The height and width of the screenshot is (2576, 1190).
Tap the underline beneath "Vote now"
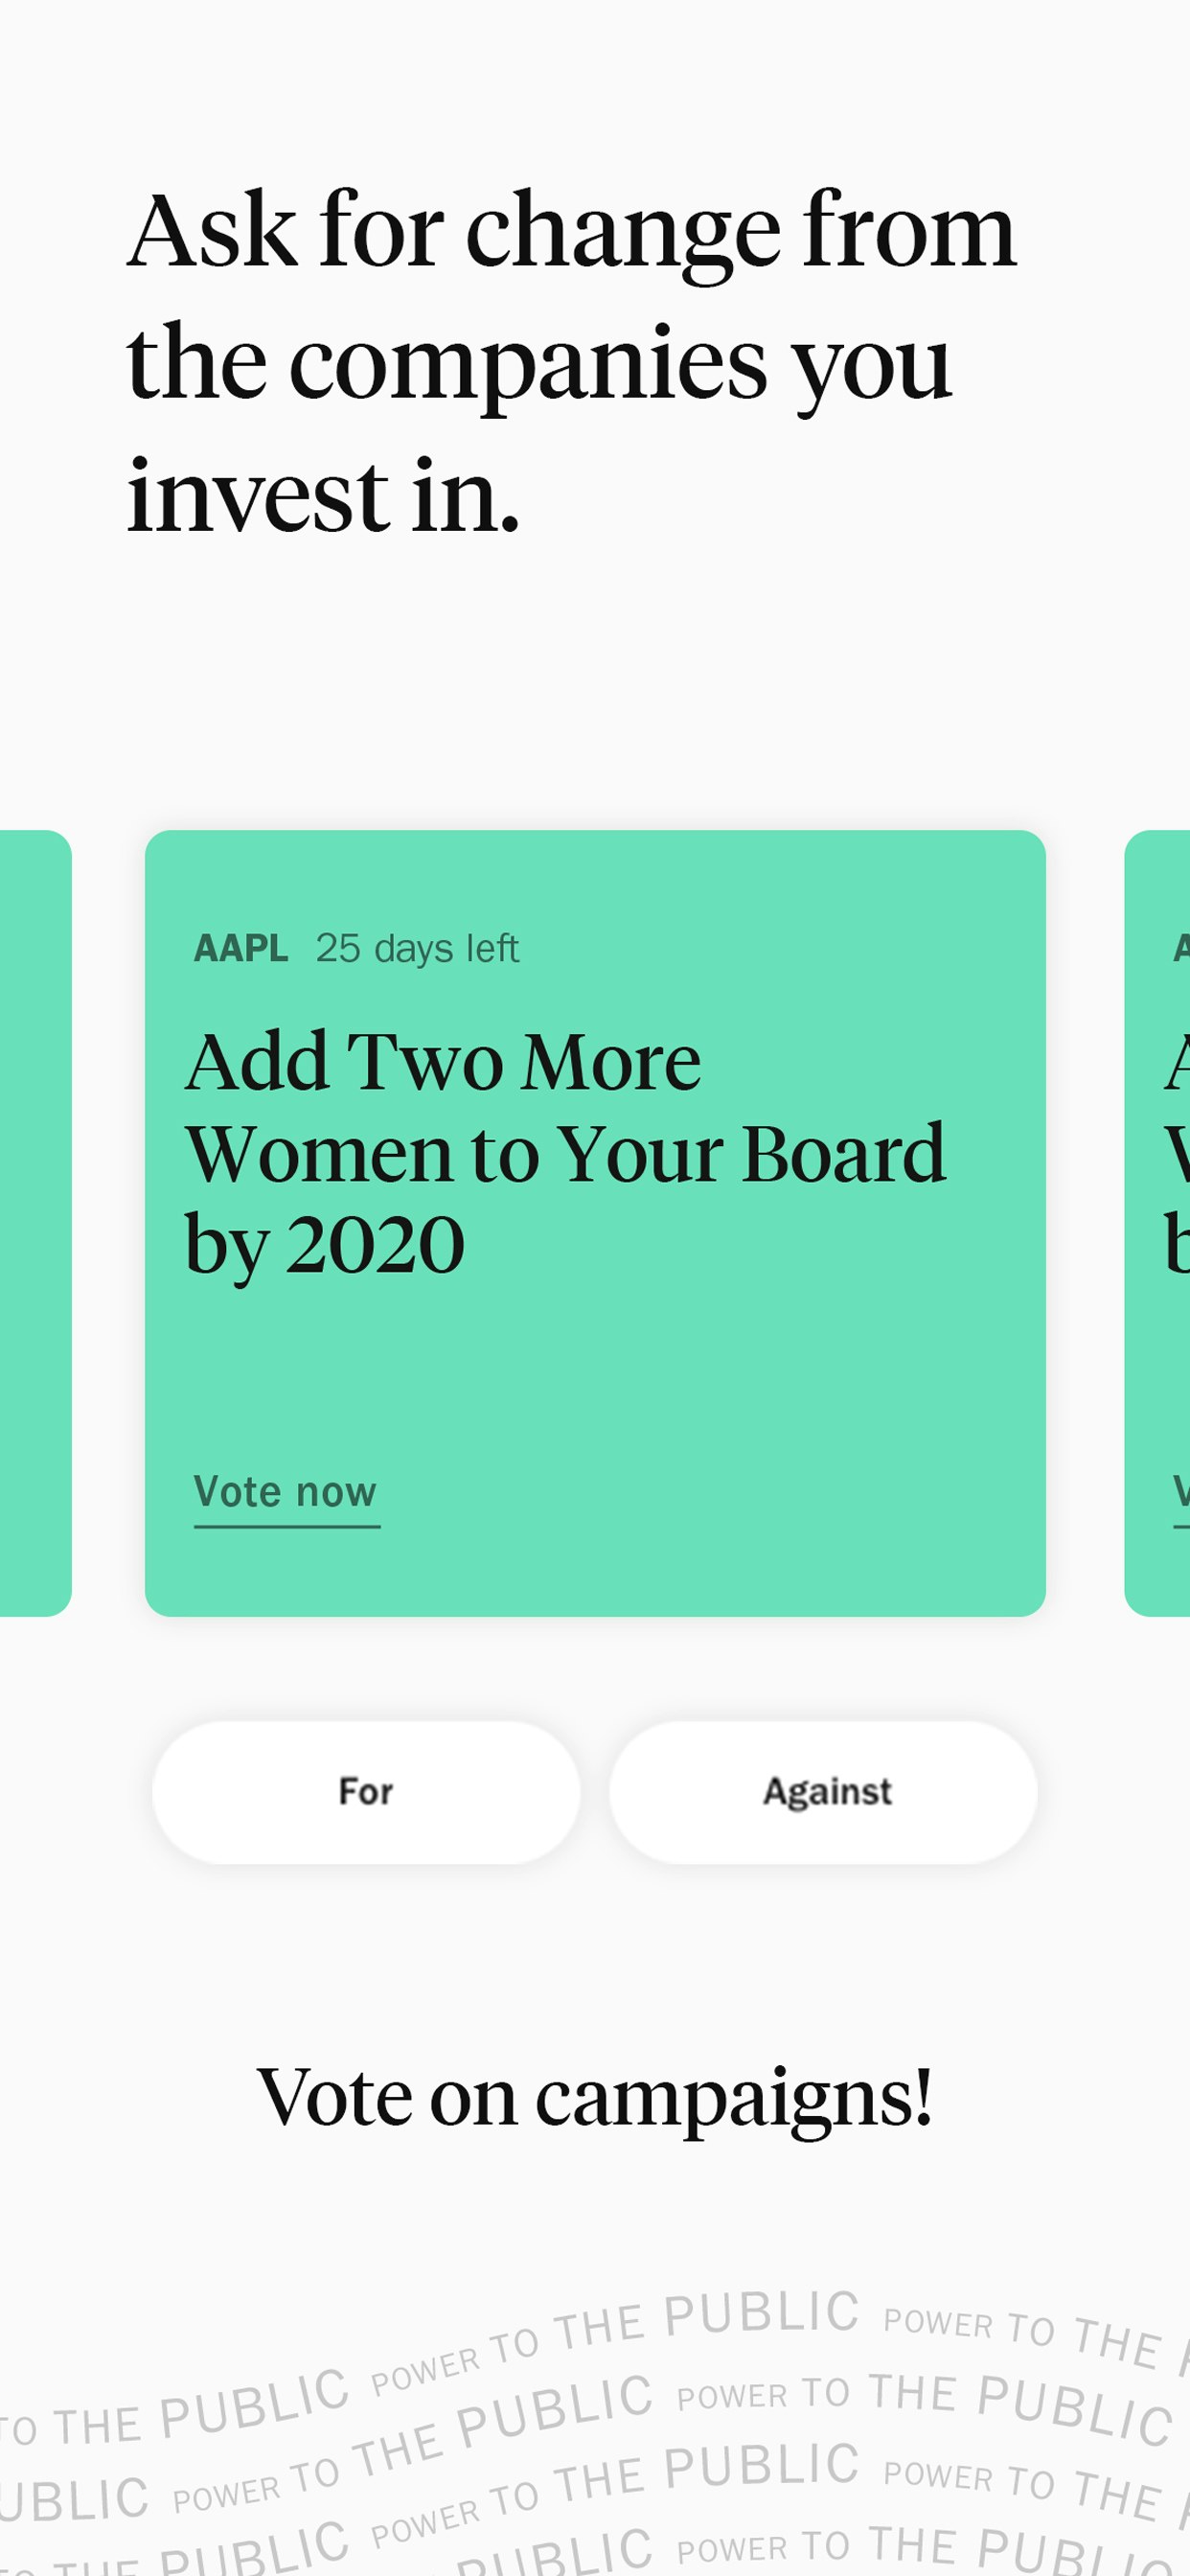[x=287, y=1526]
